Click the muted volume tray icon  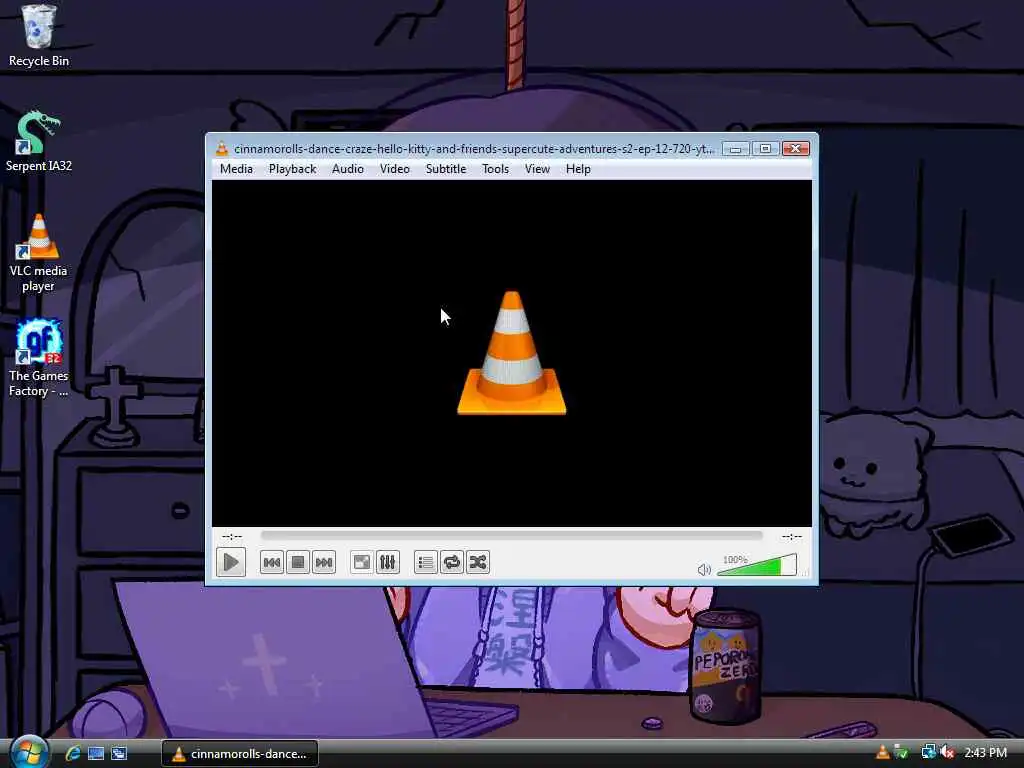point(948,753)
